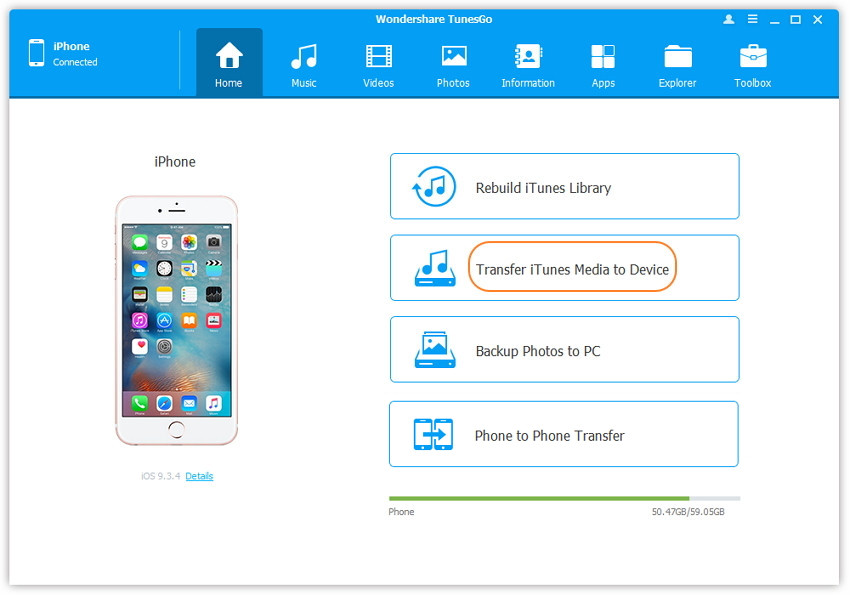
Task: Click the iPhone preview image
Action: [x=176, y=320]
